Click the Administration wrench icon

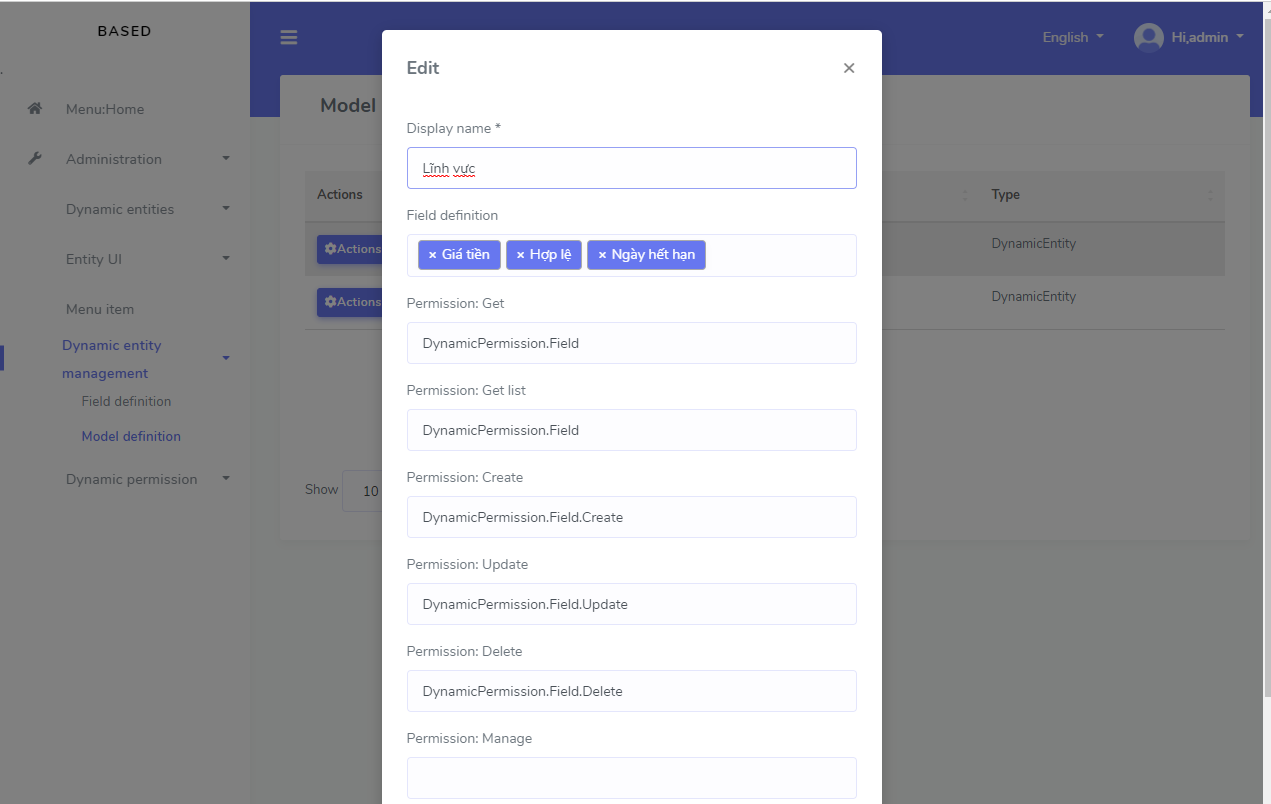click(33, 158)
